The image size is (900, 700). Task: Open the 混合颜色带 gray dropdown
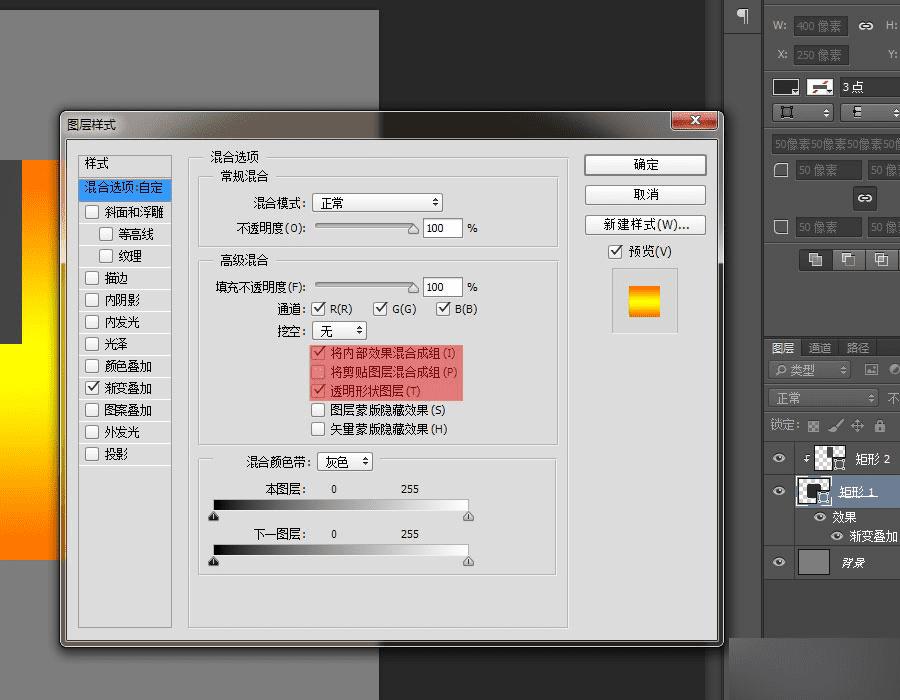[345, 462]
